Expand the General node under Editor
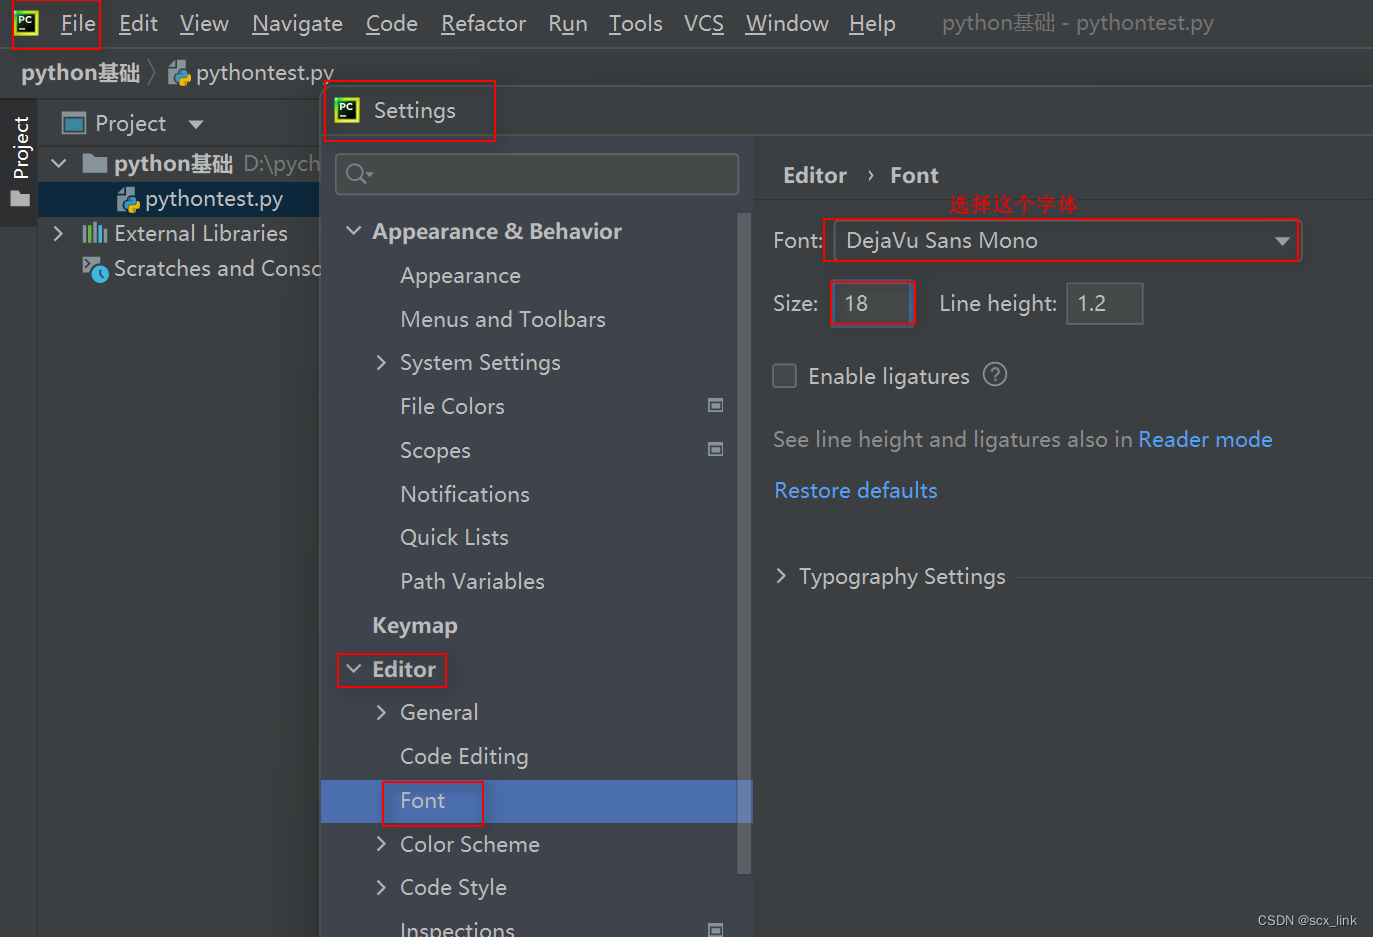The width and height of the screenshot is (1373, 937). [x=381, y=712]
